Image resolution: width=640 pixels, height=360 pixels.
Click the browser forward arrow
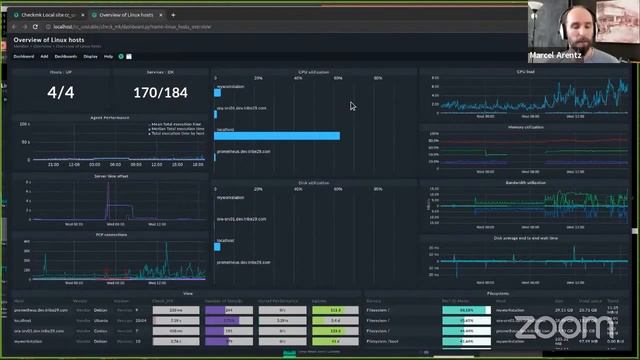click(x=24, y=27)
